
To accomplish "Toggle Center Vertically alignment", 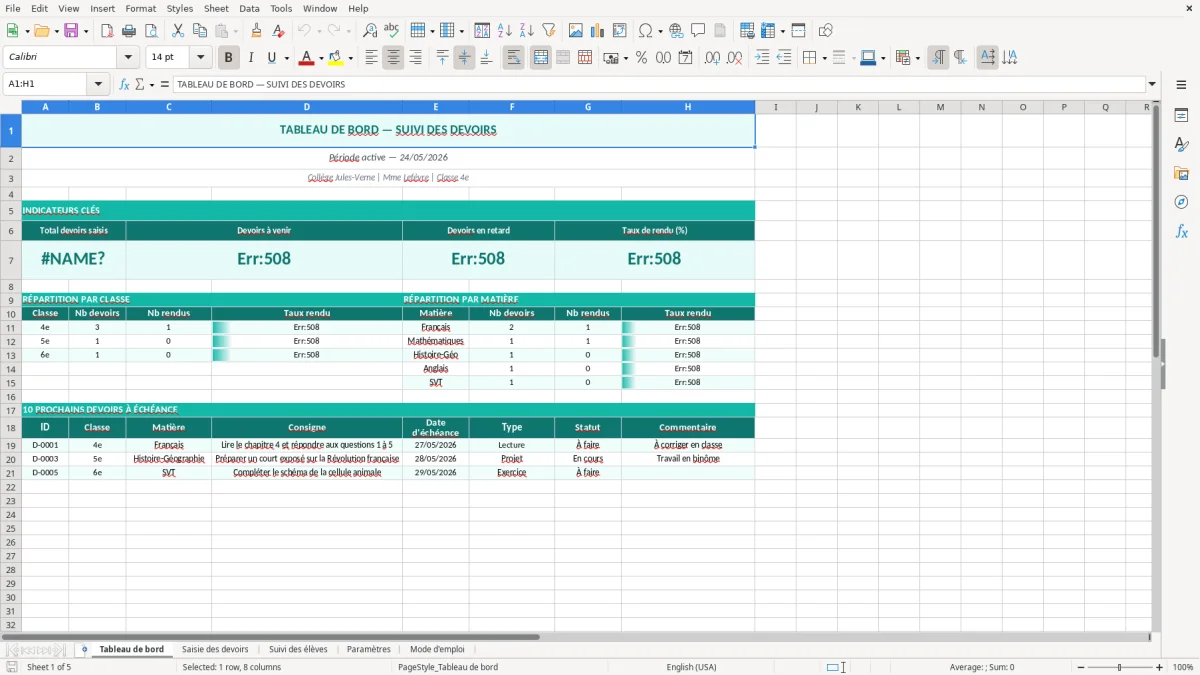I will (x=464, y=58).
